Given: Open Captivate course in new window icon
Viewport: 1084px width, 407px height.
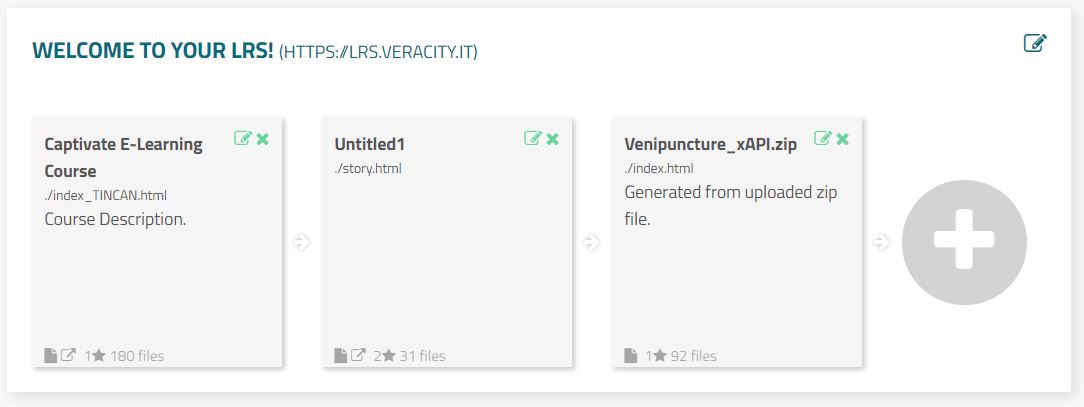Looking at the screenshot, I should coord(69,355).
